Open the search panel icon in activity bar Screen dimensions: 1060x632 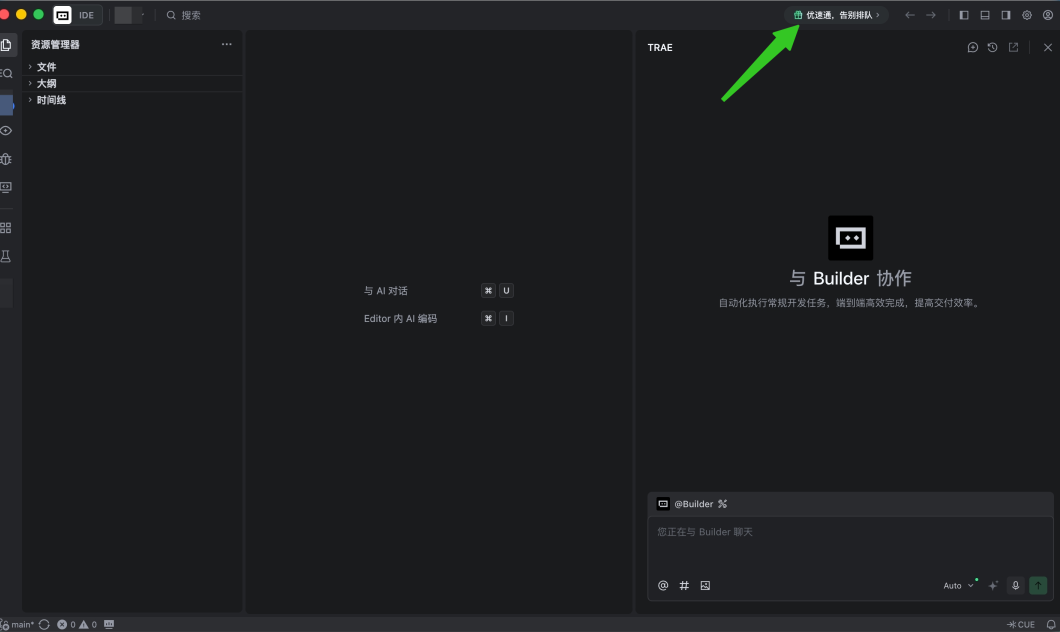6,73
